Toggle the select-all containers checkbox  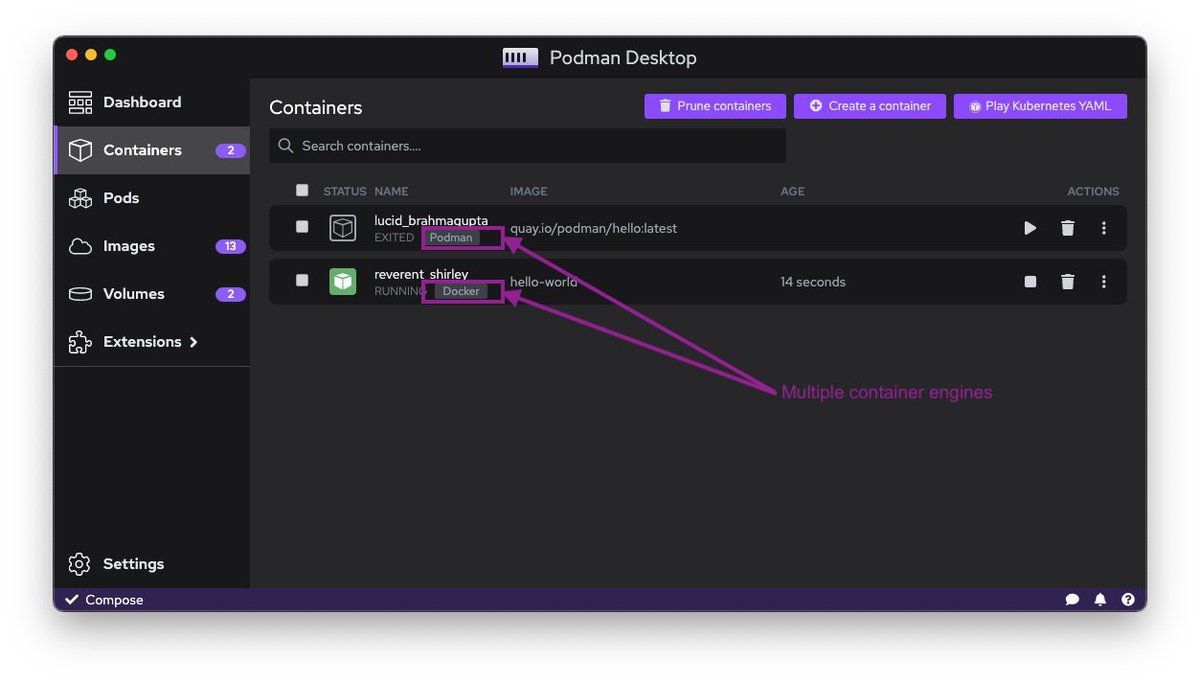302,190
